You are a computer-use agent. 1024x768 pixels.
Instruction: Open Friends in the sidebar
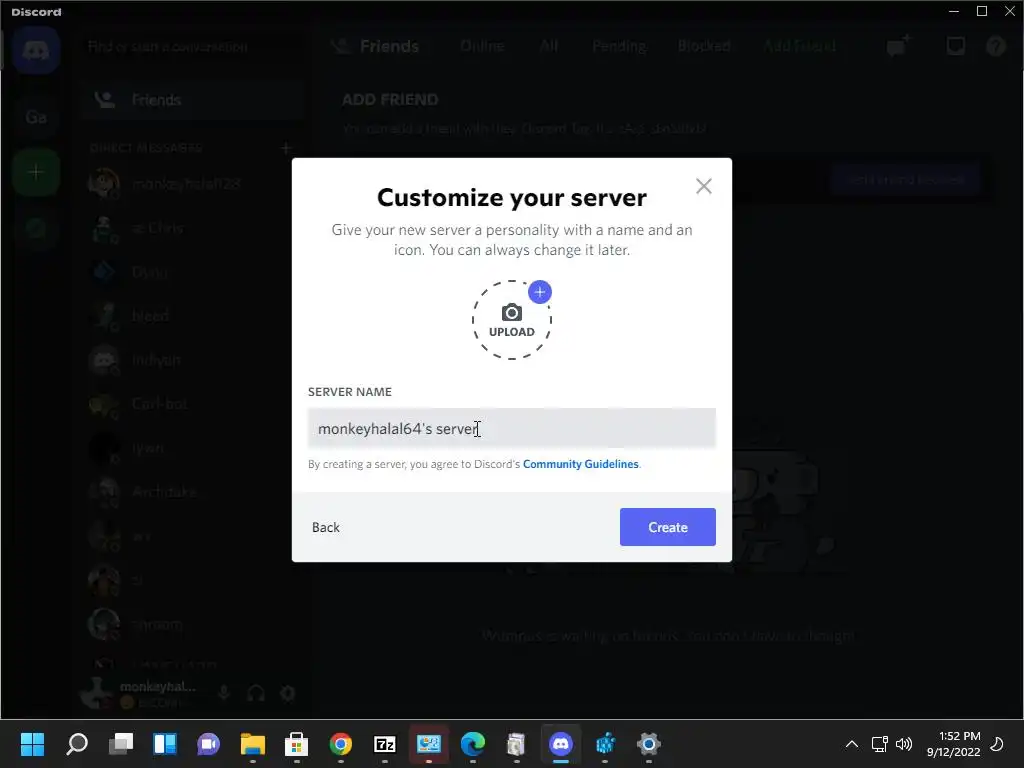[193, 100]
